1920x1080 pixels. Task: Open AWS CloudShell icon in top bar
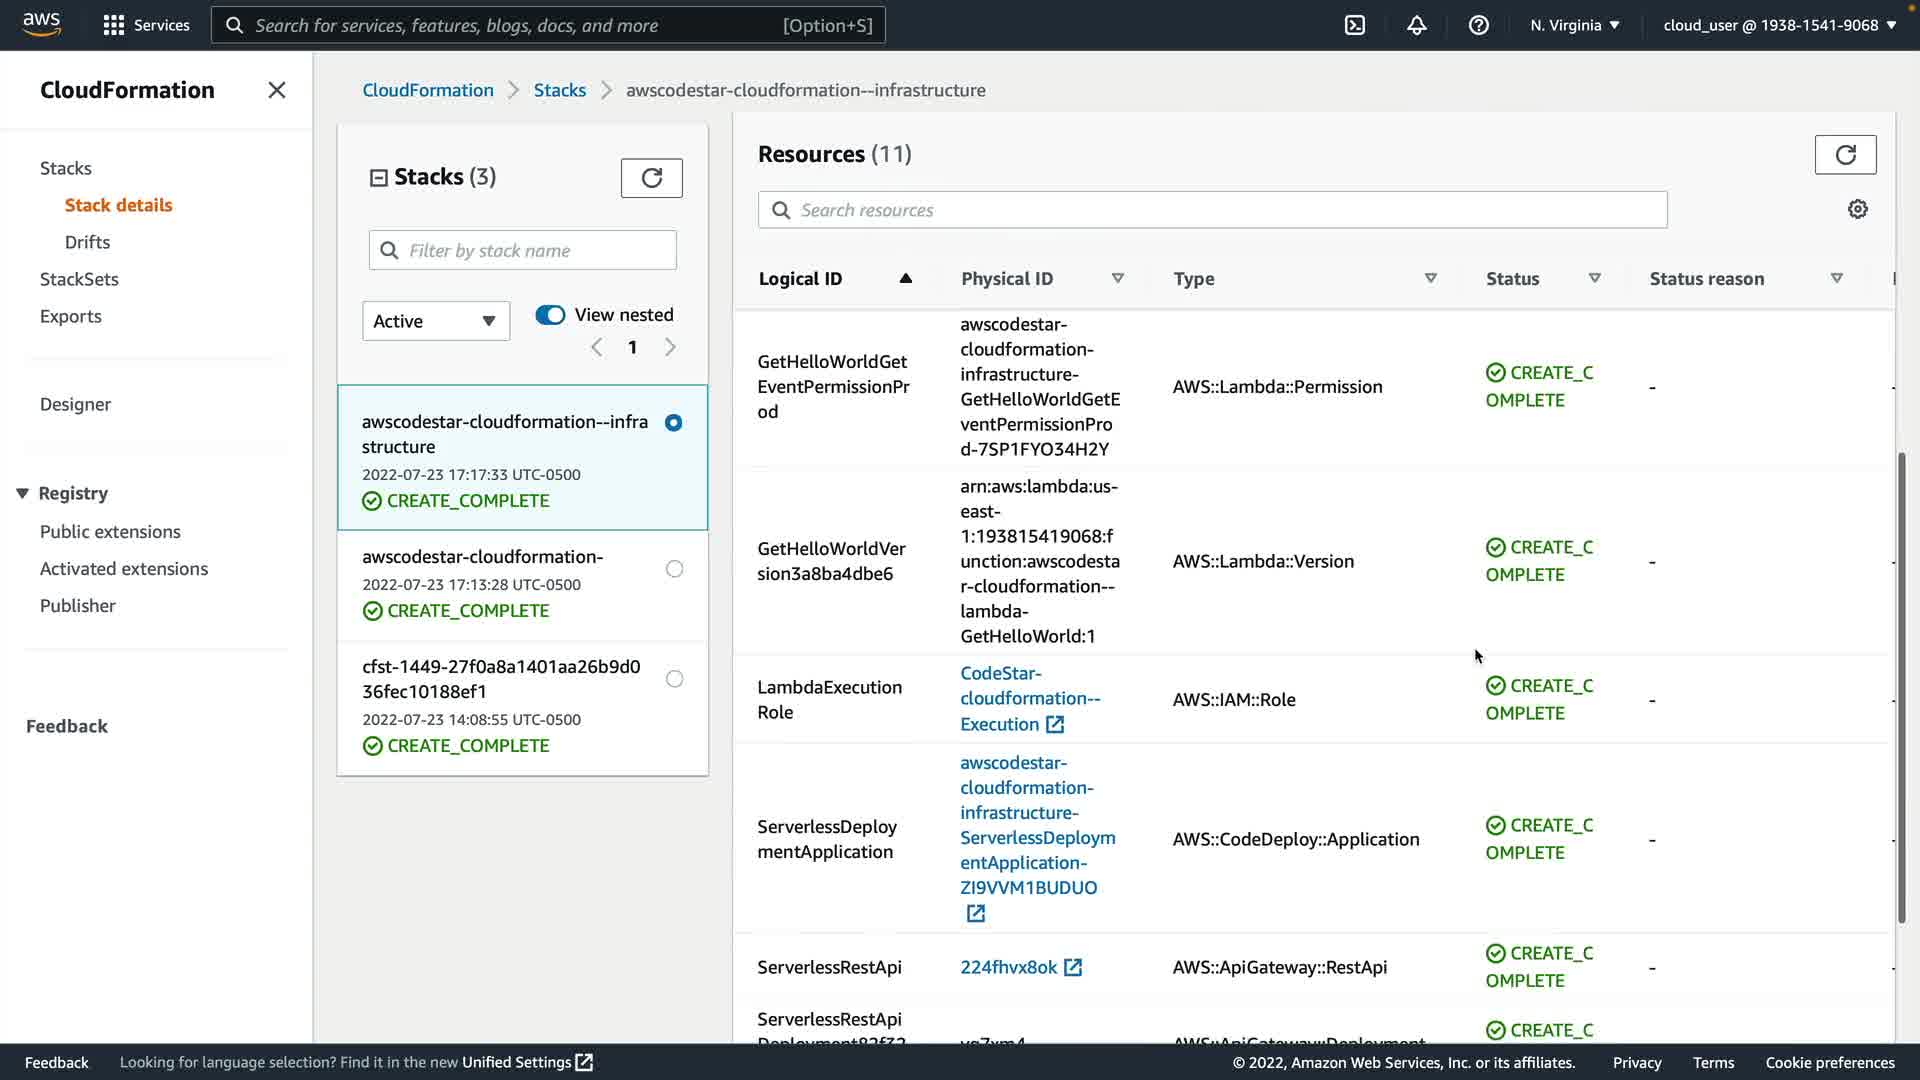tap(1355, 25)
